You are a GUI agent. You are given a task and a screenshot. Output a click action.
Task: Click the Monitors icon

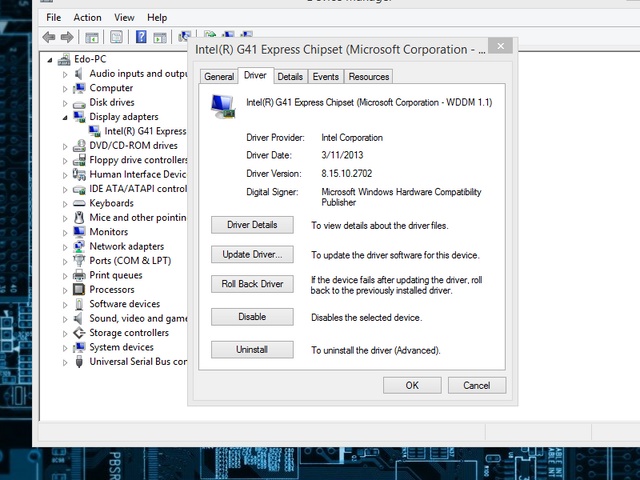point(79,232)
